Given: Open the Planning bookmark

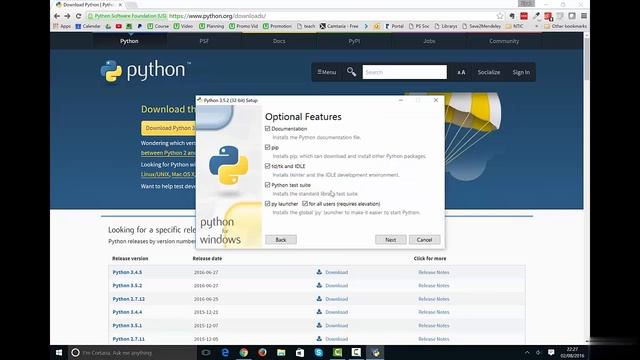Looking at the screenshot, I should coord(211,26).
